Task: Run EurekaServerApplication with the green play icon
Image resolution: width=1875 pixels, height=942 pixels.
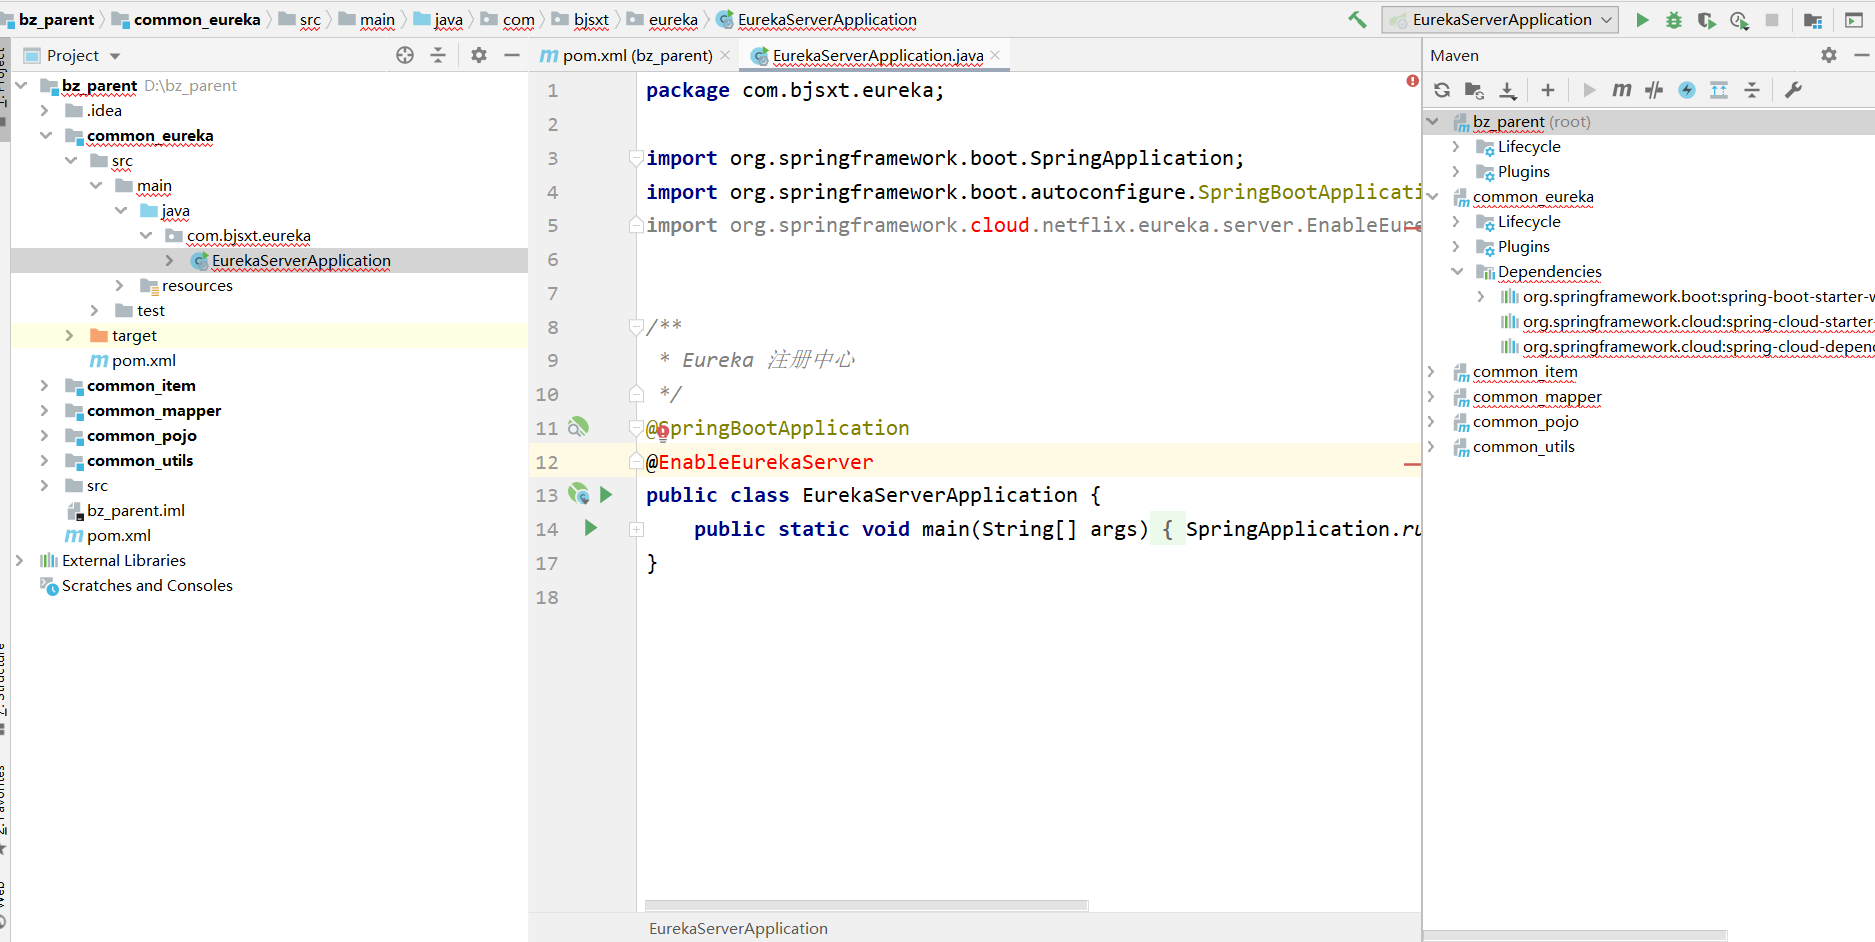Action: 1642,19
